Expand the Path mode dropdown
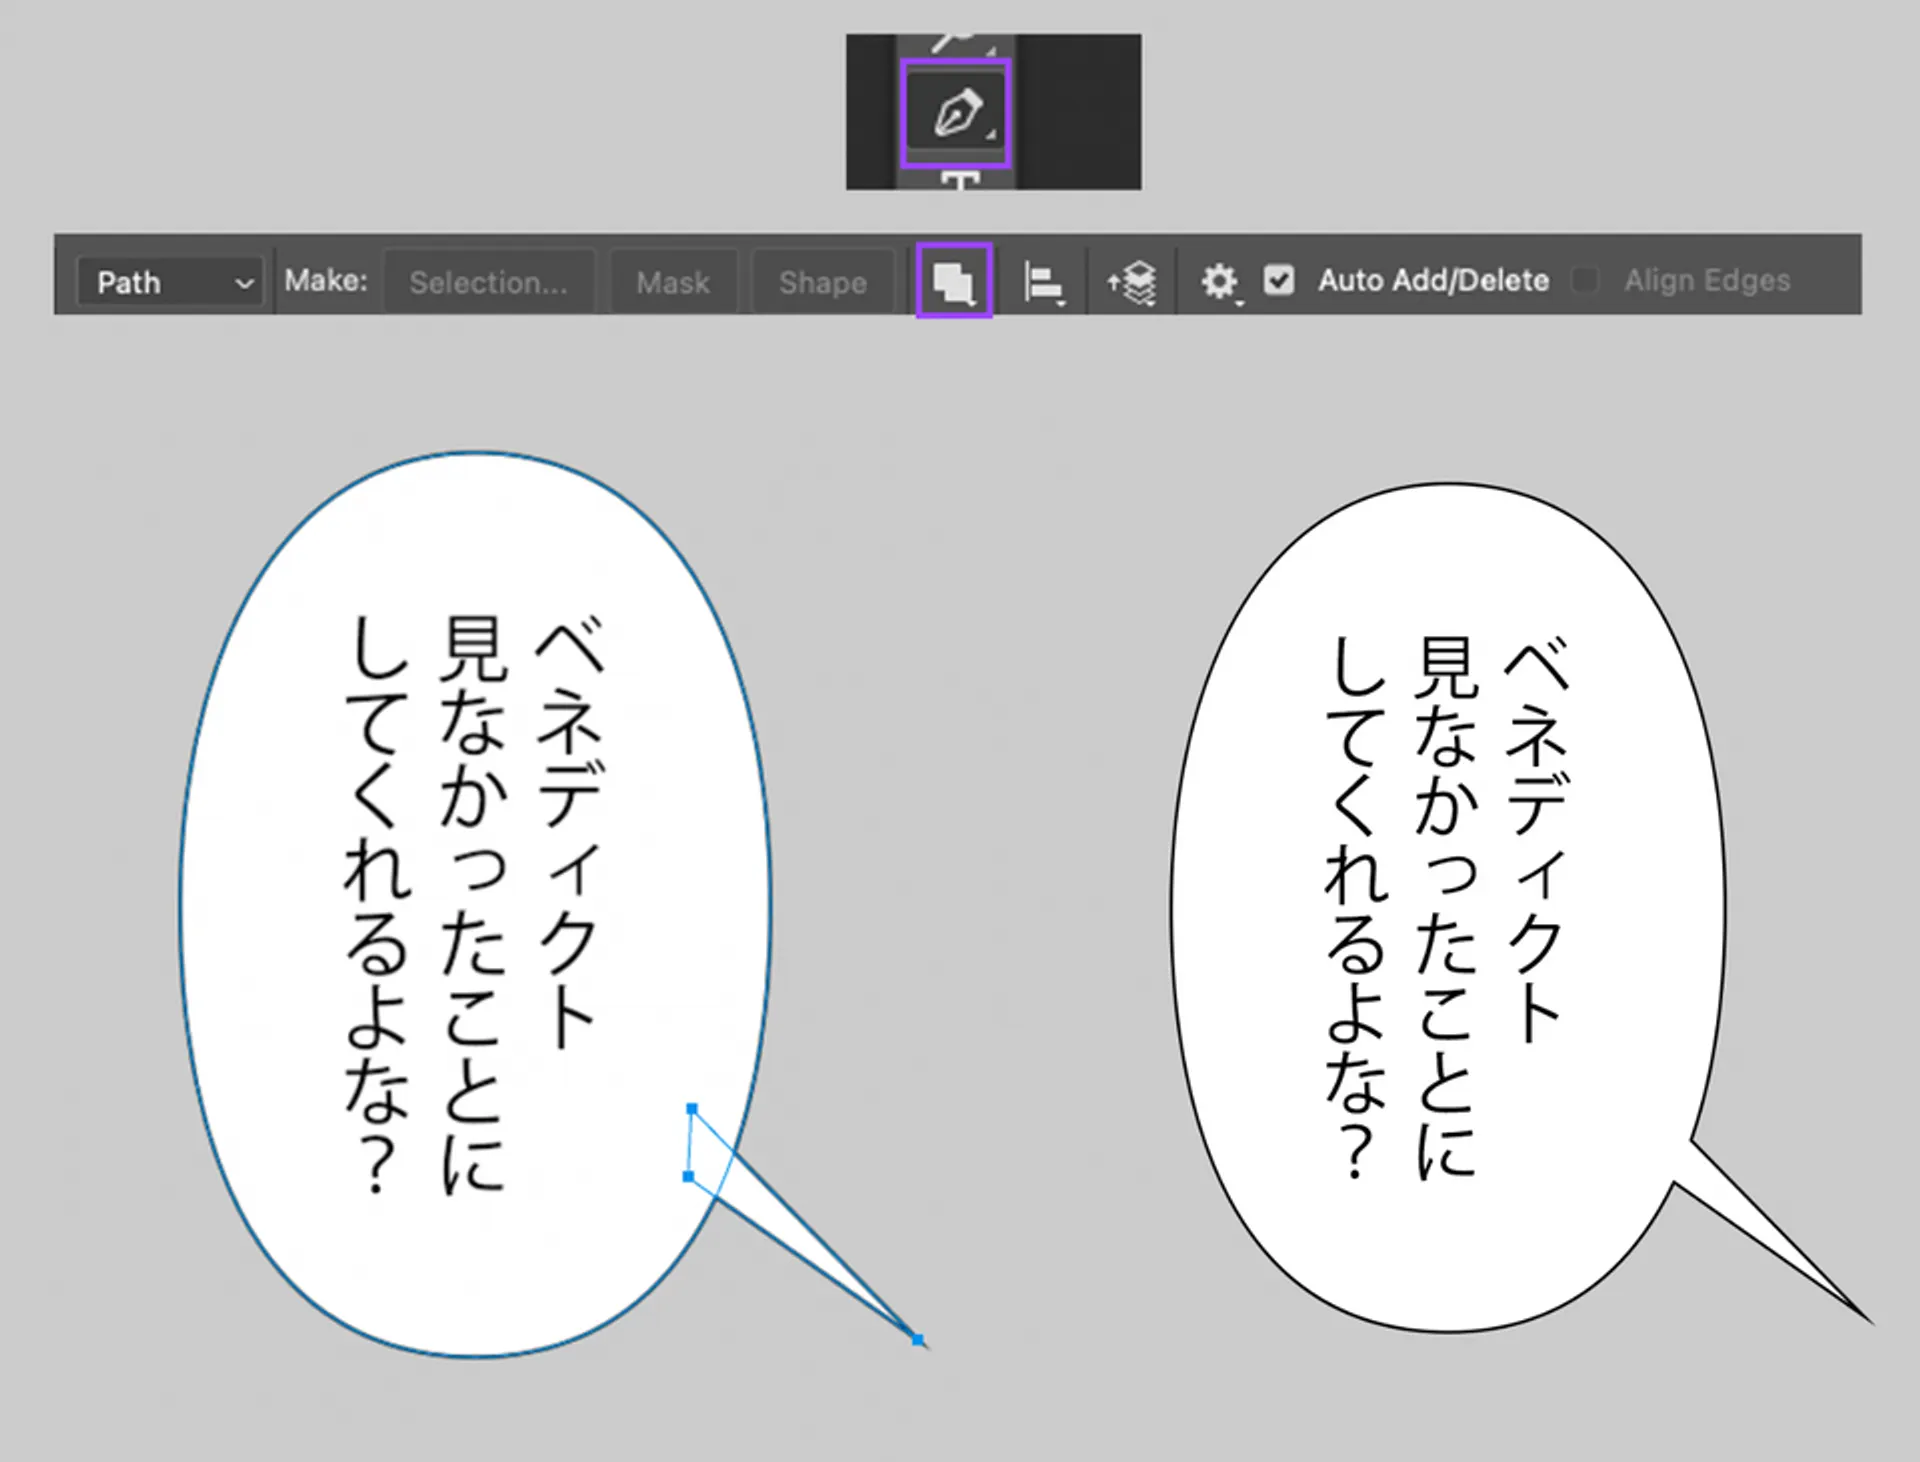This screenshot has height=1462, width=1920. pyautogui.click(x=170, y=283)
